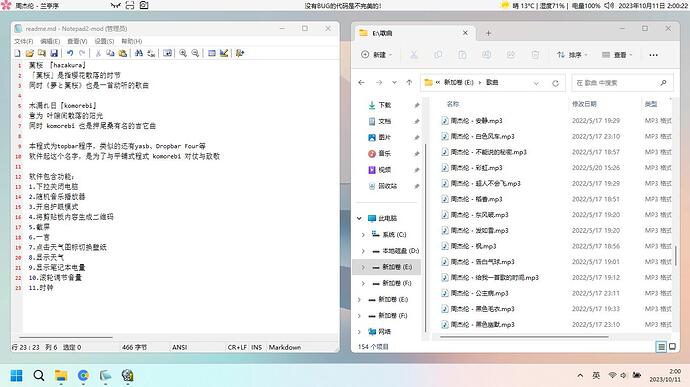
Task: Switch to details view toggle at Explorer bottom
Action: 661,347
